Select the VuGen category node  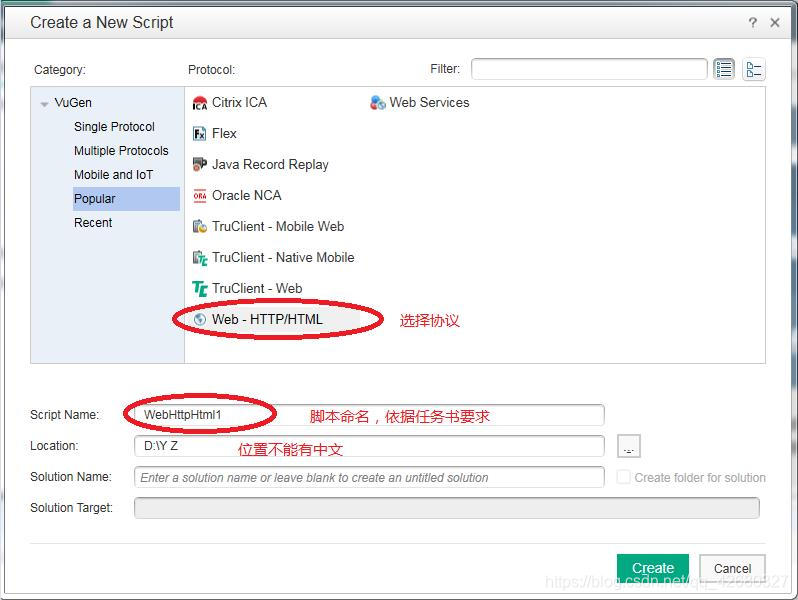(x=73, y=103)
